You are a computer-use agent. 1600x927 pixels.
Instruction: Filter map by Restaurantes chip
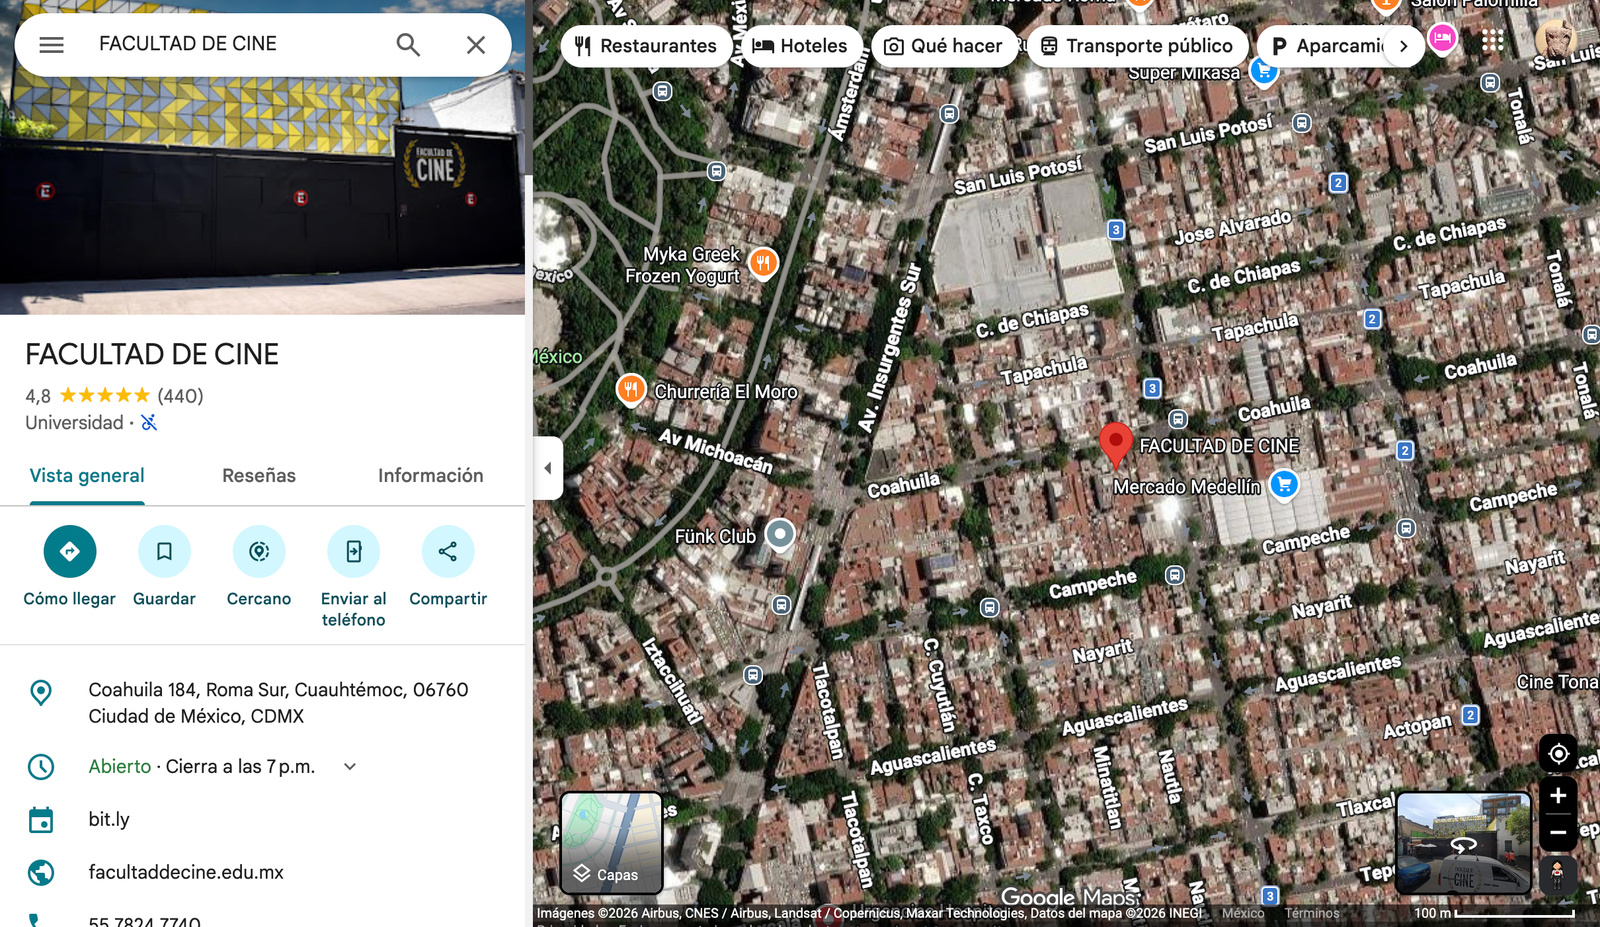[646, 46]
